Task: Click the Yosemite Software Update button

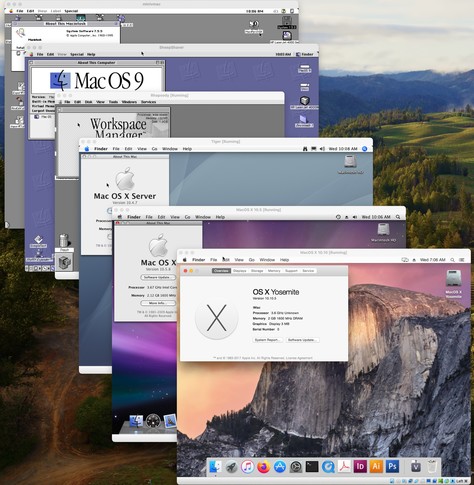Action: [302, 340]
